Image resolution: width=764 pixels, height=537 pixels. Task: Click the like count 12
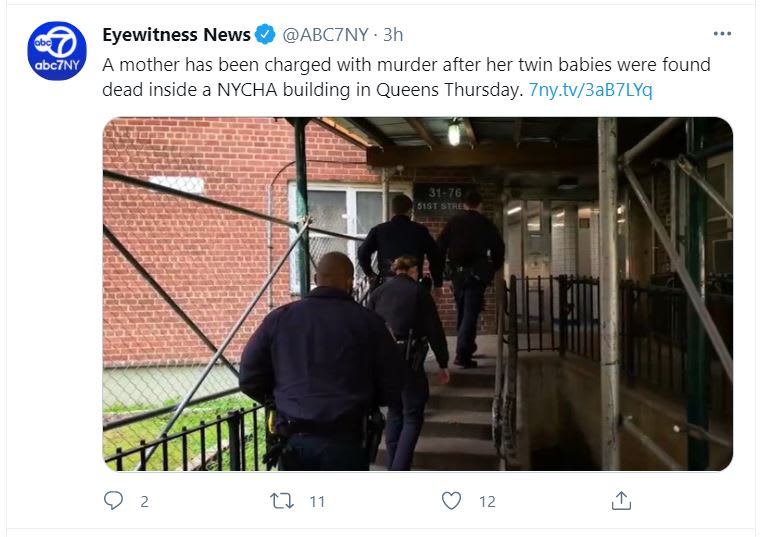487,501
